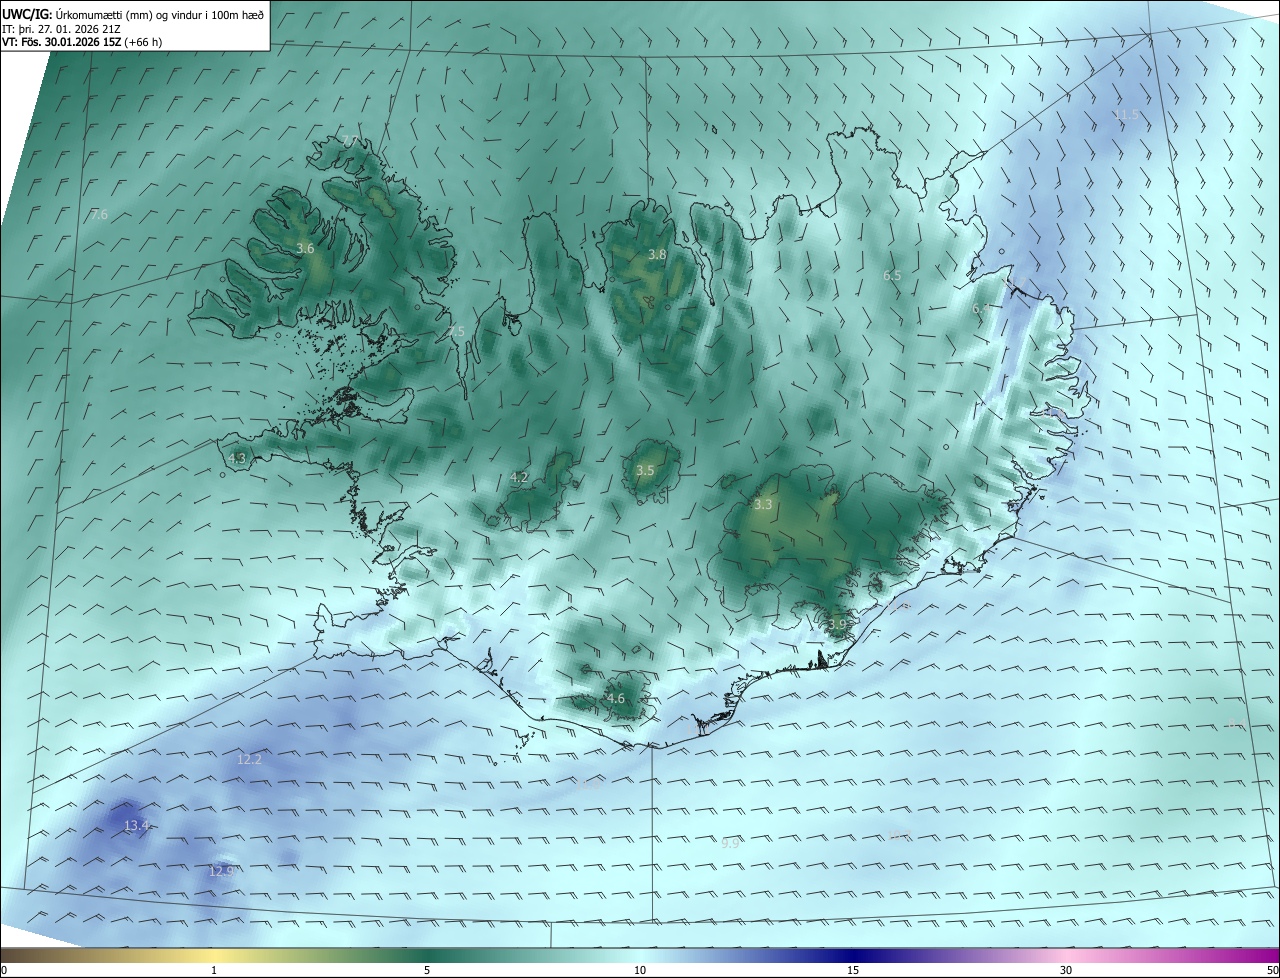Image resolution: width=1280 pixels, height=978 pixels.
Task: Click the map title line starting "UWC/IG: Úrkomumætti (mm)"
Action: click(x=133, y=13)
